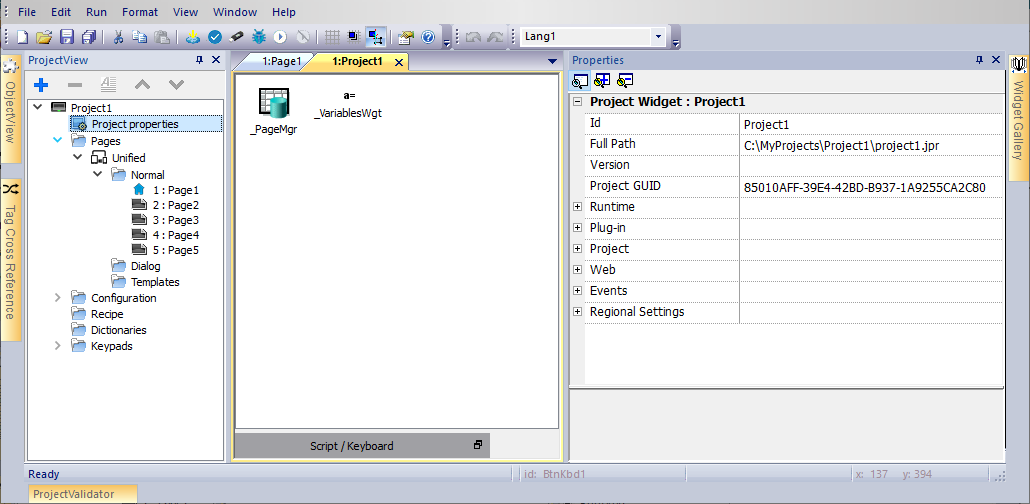The height and width of the screenshot is (504, 1030).
Task: Click the Copy toolbar icon
Action: [x=139, y=37]
